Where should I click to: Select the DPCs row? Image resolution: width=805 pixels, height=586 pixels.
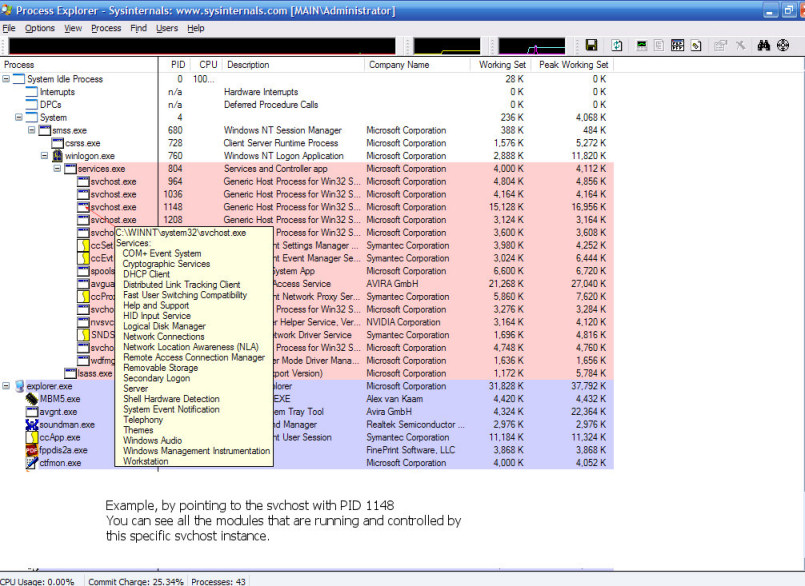pos(307,105)
